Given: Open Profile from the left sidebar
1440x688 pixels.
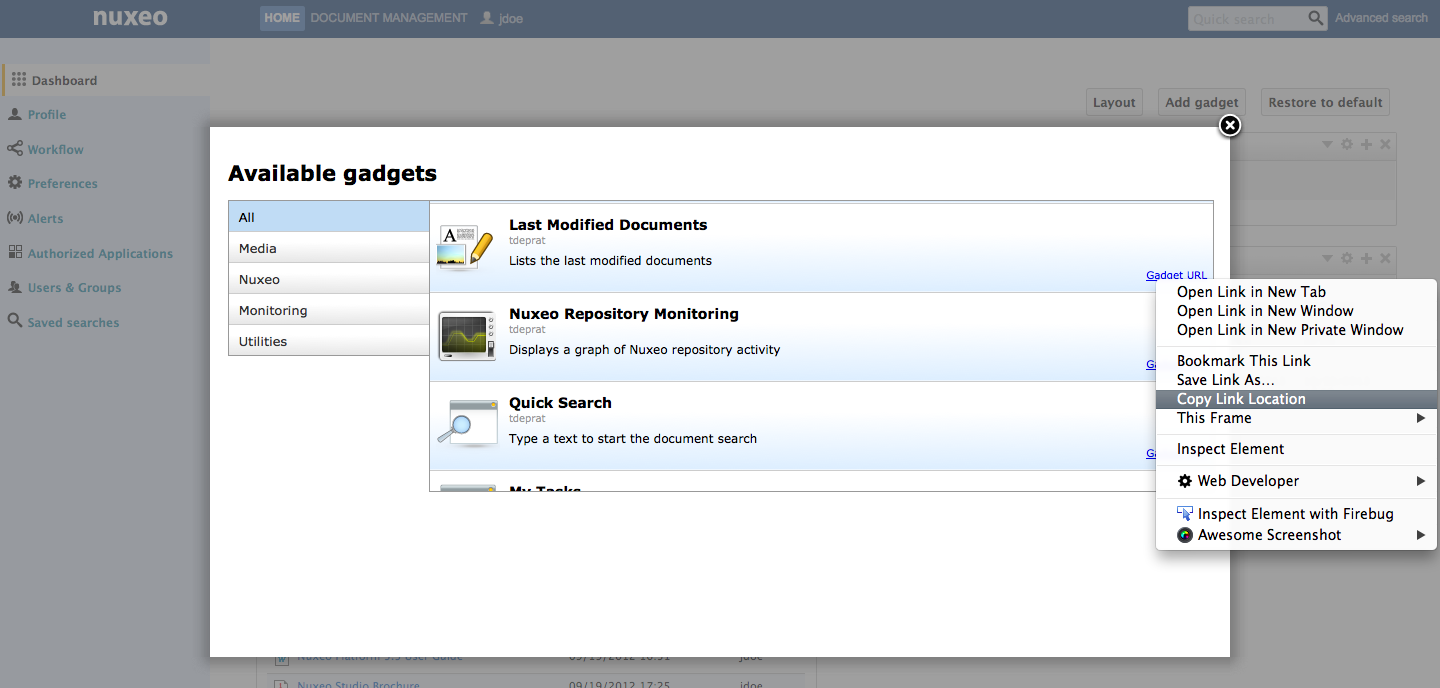Looking at the screenshot, I should [x=46, y=115].
